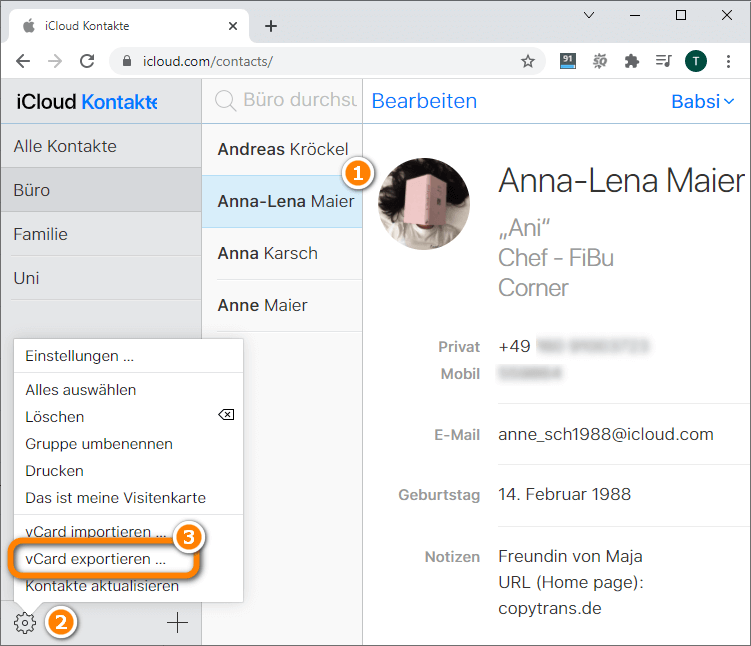Click the URL (Home page): note line
Screen dimensions: 751x646
pos(571,582)
